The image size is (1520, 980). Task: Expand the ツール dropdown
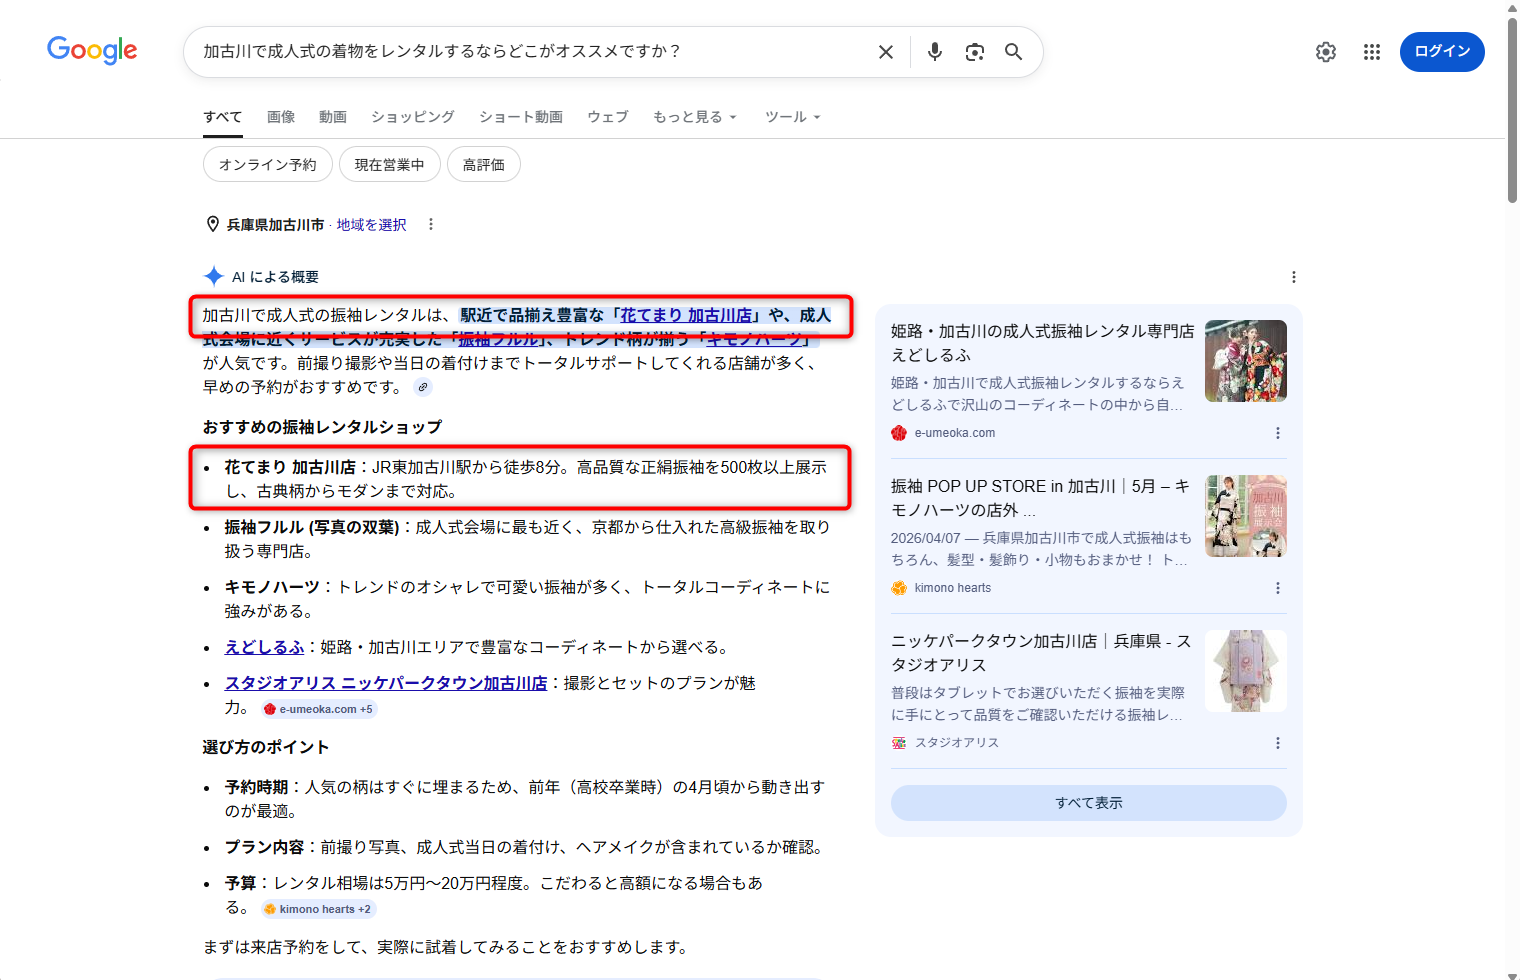point(793,117)
